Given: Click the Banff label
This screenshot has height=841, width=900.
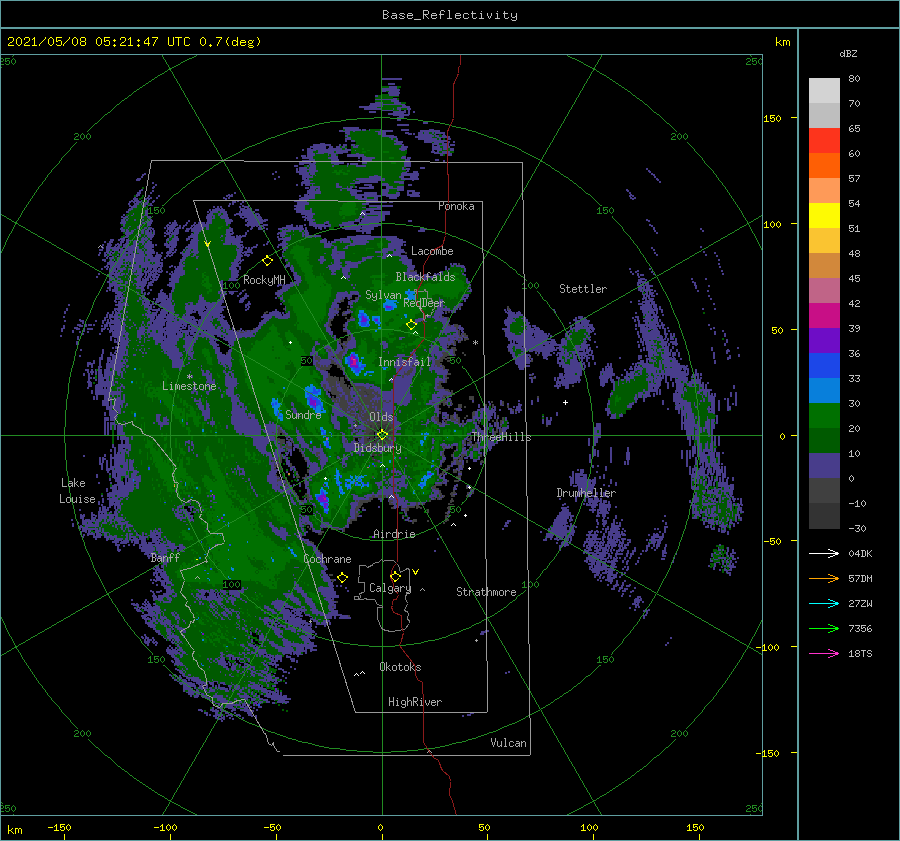Looking at the screenshot, I should (x=165, y=557).
